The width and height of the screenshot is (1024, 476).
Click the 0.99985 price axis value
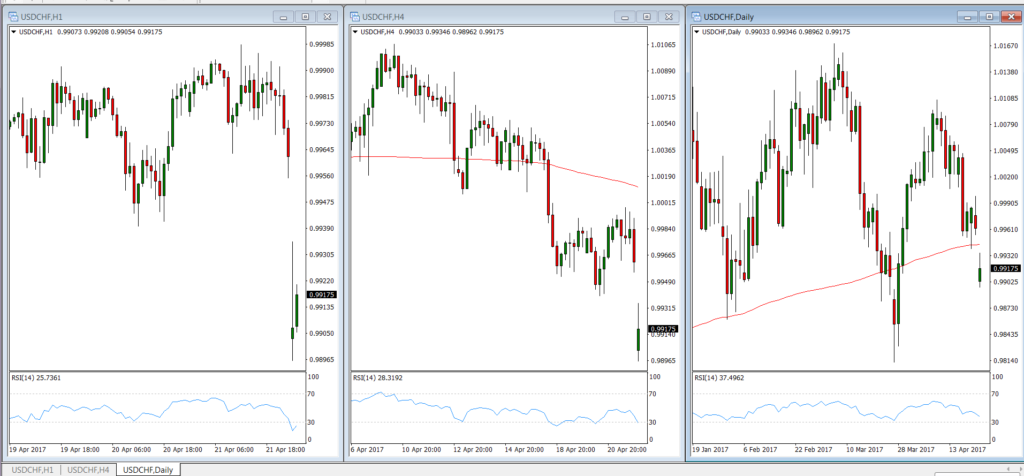click(321, 44)
